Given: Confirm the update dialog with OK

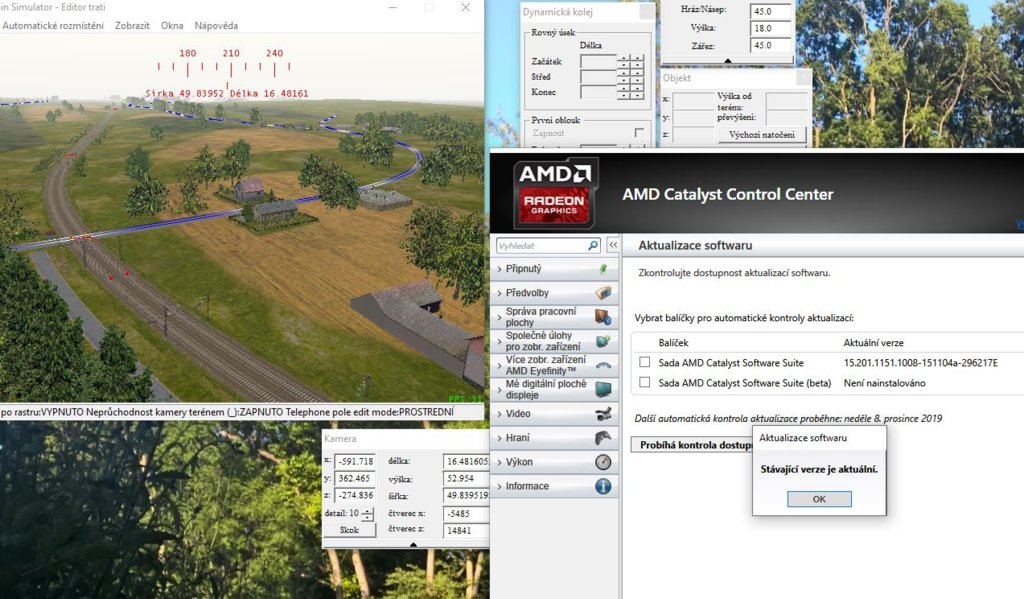Looking at the screenshot, I should (819, 499).
